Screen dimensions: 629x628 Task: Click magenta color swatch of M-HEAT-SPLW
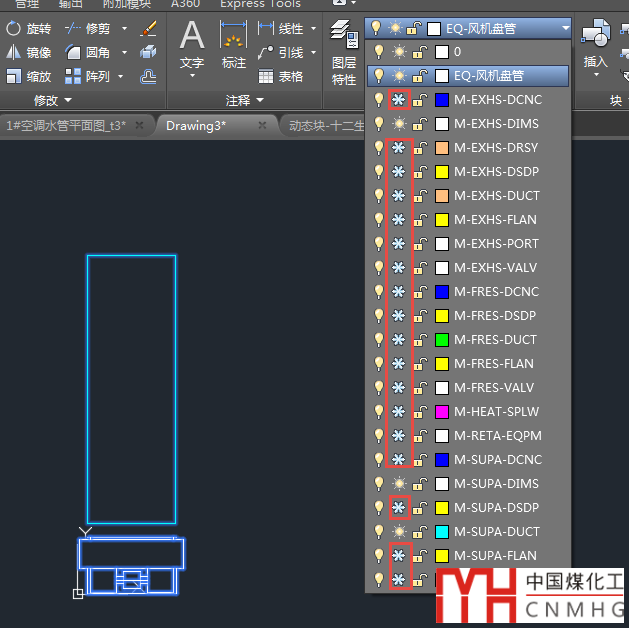441,412
